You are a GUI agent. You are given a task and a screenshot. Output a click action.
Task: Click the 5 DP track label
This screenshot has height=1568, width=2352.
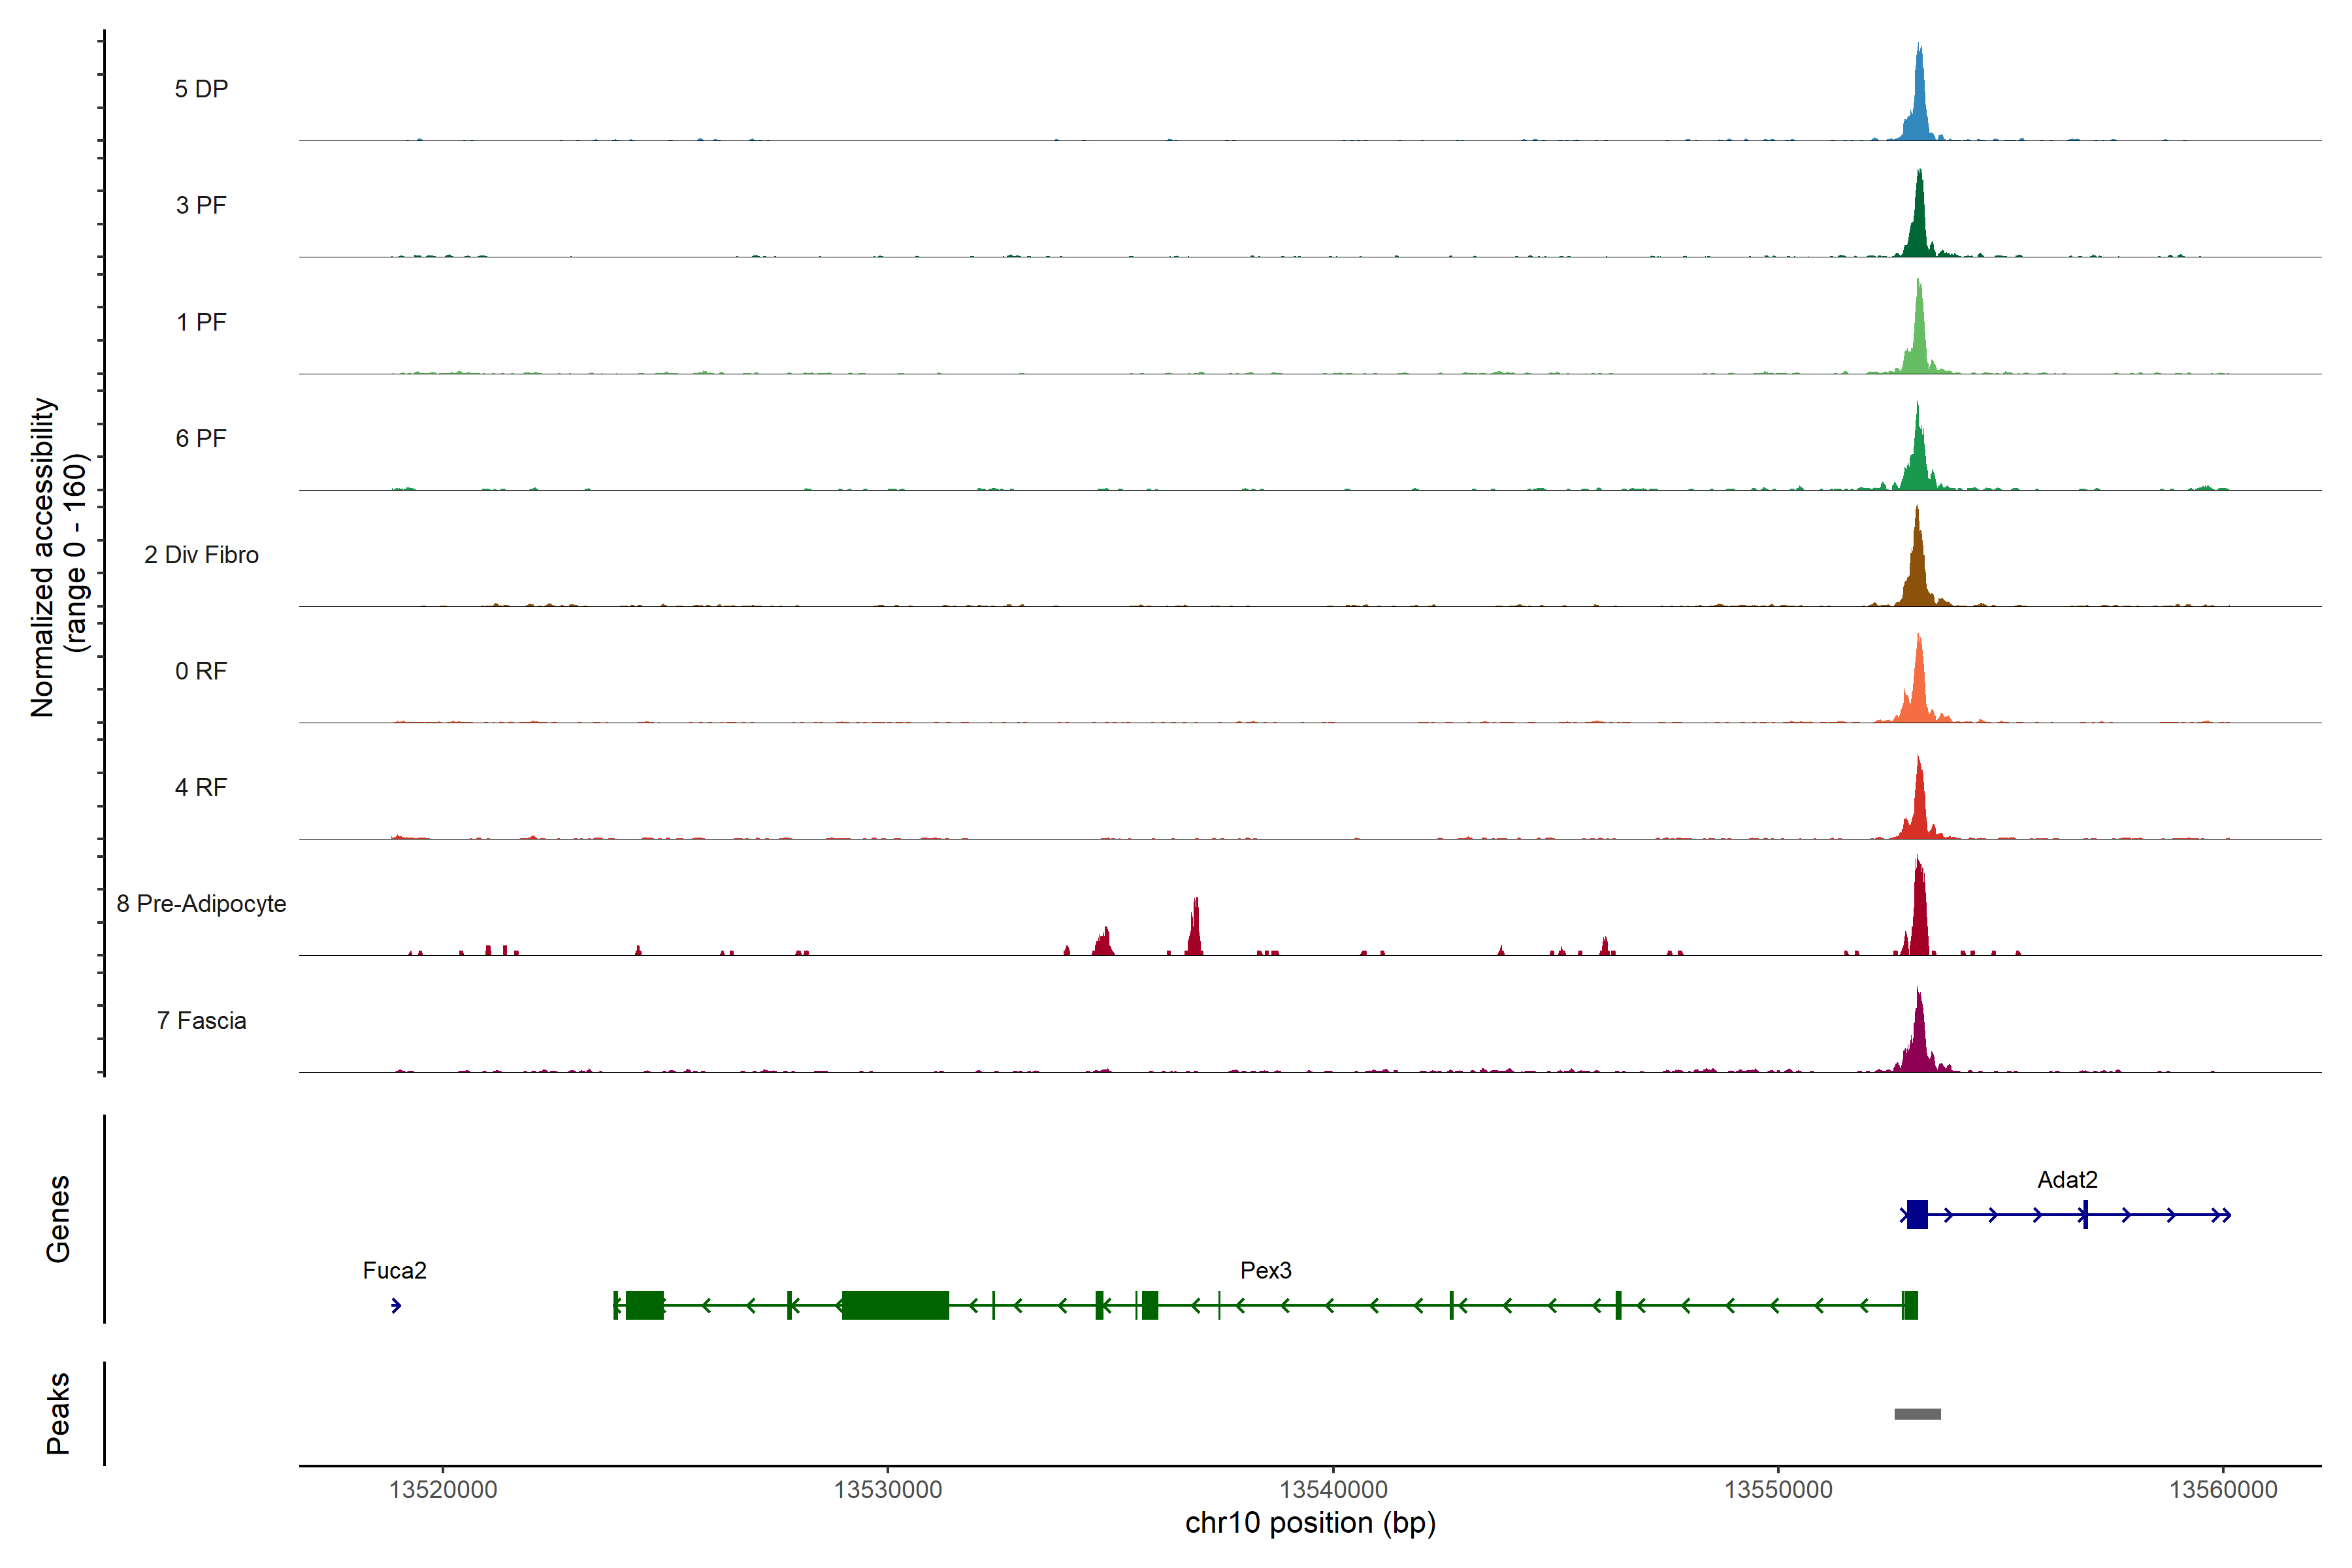coord(201,89)
